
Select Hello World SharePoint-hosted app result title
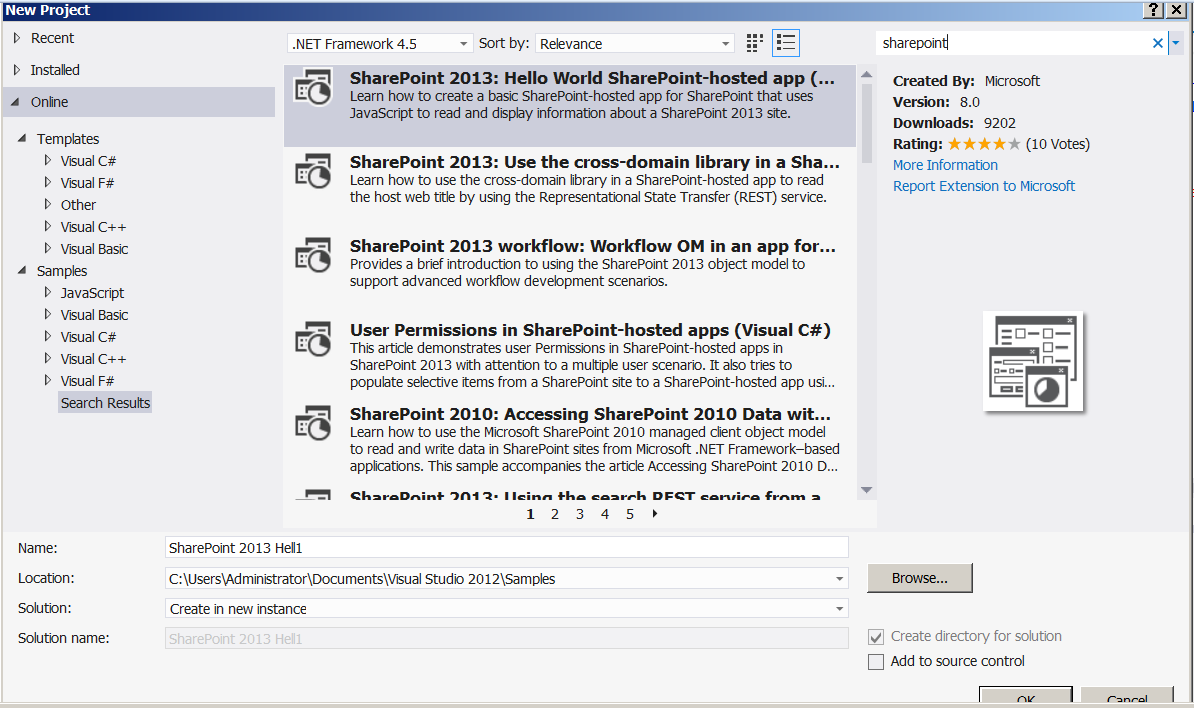pyautogui.click(x=592, y=78)
